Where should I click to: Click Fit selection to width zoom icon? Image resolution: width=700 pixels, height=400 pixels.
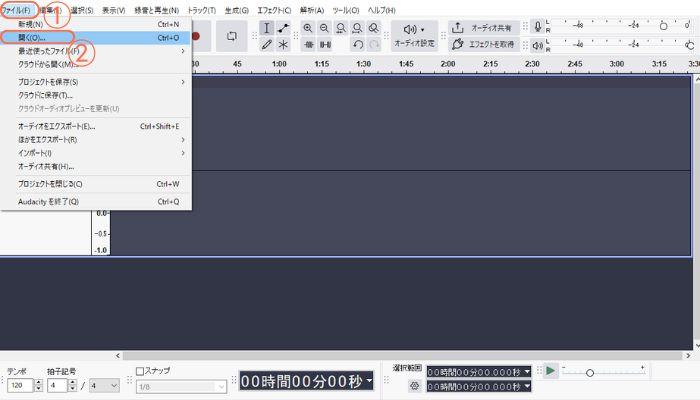tap(341, 28)
